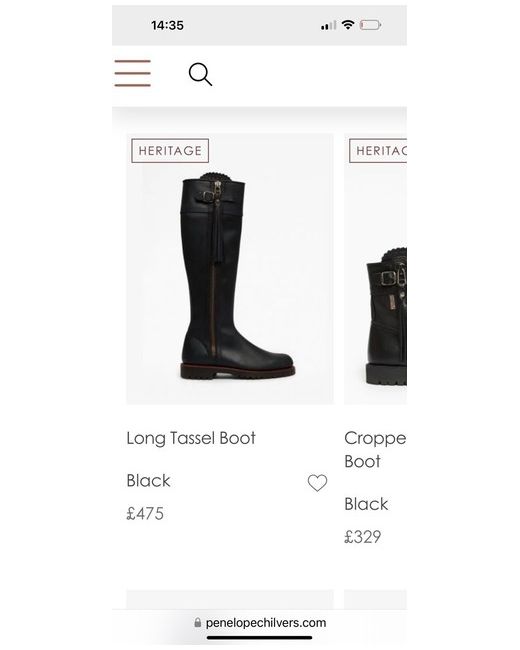Screen dimensions: 520x650
Task: Open the Cropped Boot product image
Action: pyautogui.click(x=375, y=269)
